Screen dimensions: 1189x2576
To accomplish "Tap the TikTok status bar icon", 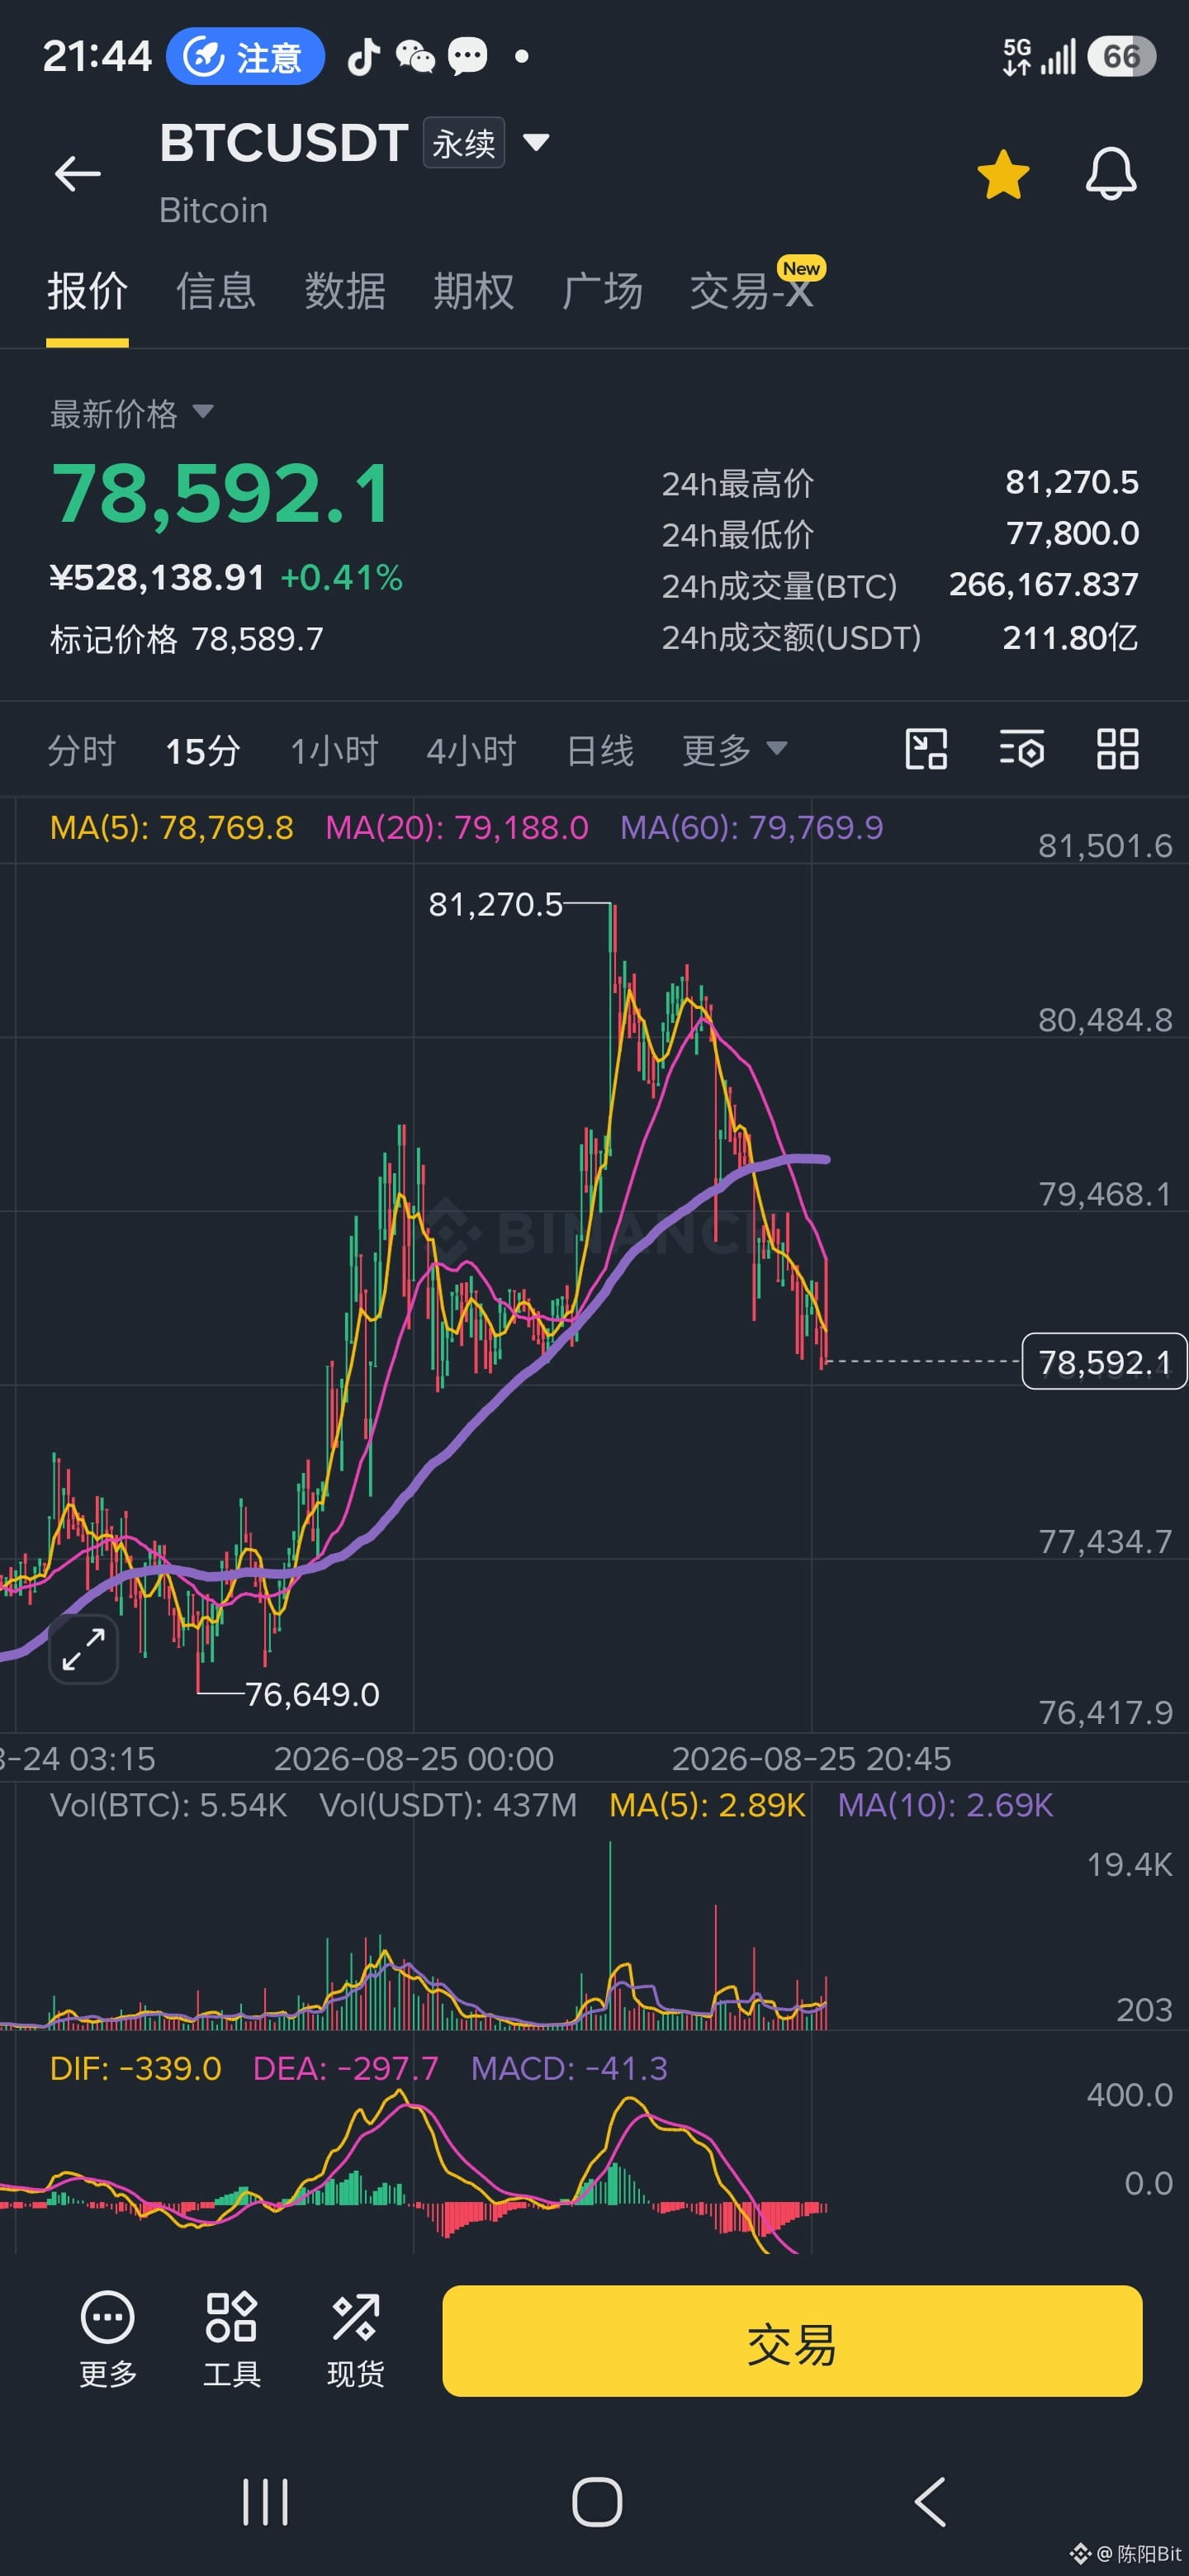I will [x=363, y=56].
